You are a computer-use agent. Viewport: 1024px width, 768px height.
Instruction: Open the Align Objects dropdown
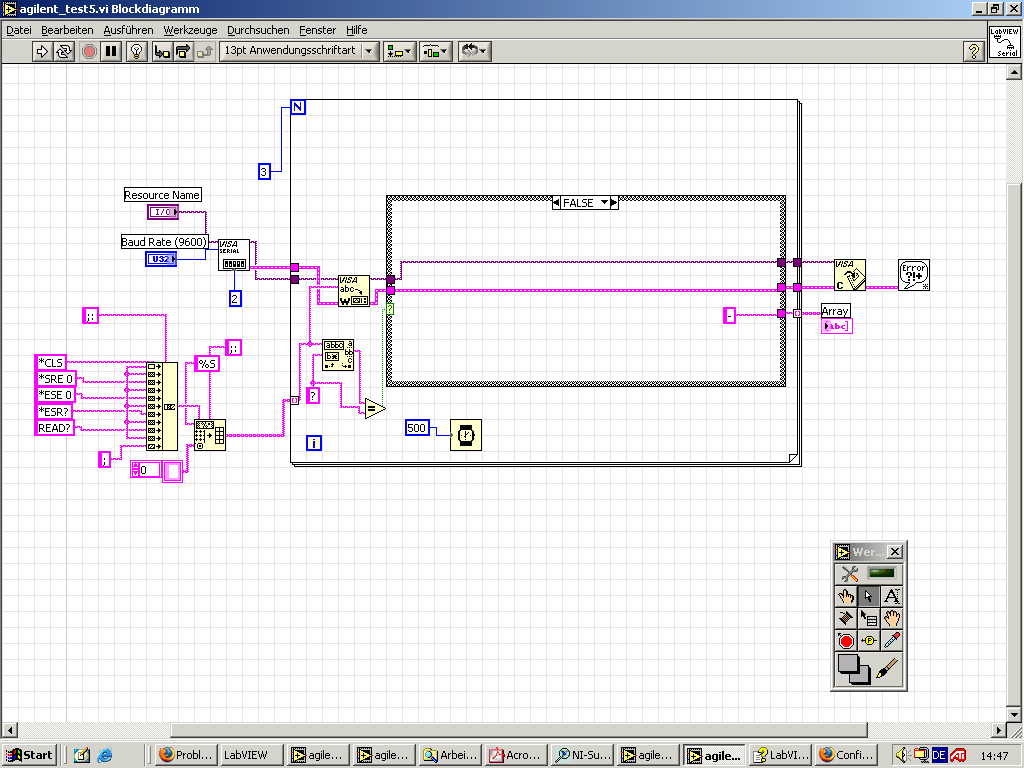(x=400, y=51)
